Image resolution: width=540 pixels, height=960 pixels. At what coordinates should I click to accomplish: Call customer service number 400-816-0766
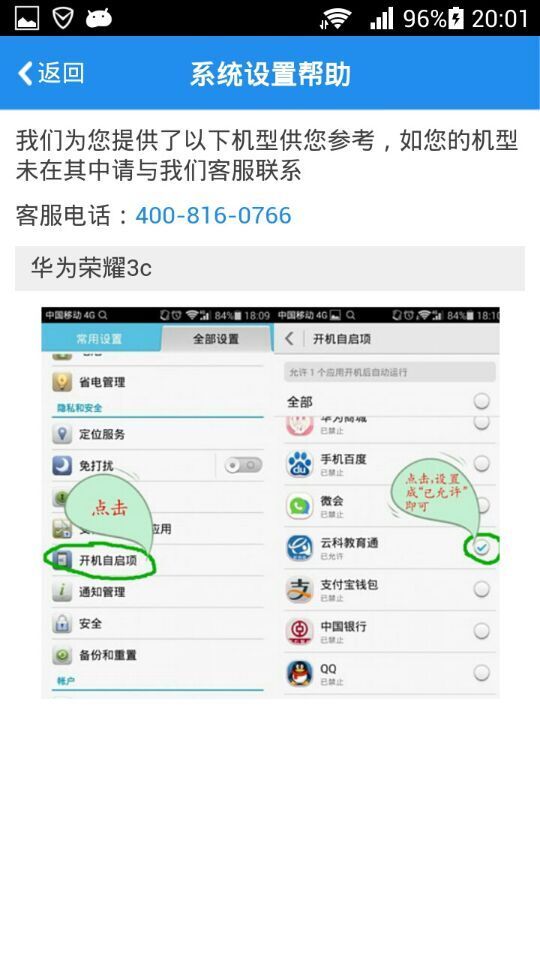click(213, 216)
